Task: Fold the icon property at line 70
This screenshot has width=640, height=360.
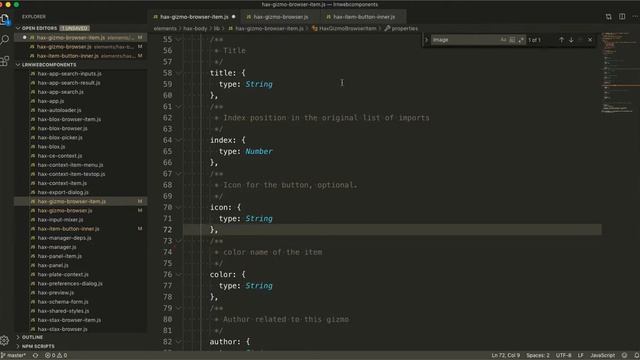Action: tap(179, 207)
